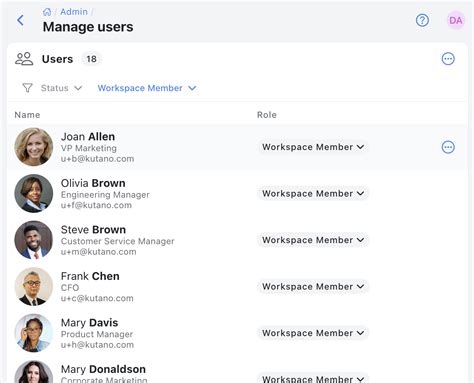Viewport: 474px width, 383px height.
Task: Click Mary Donaldson's profile photo
Action: click(x=34, y=372)
